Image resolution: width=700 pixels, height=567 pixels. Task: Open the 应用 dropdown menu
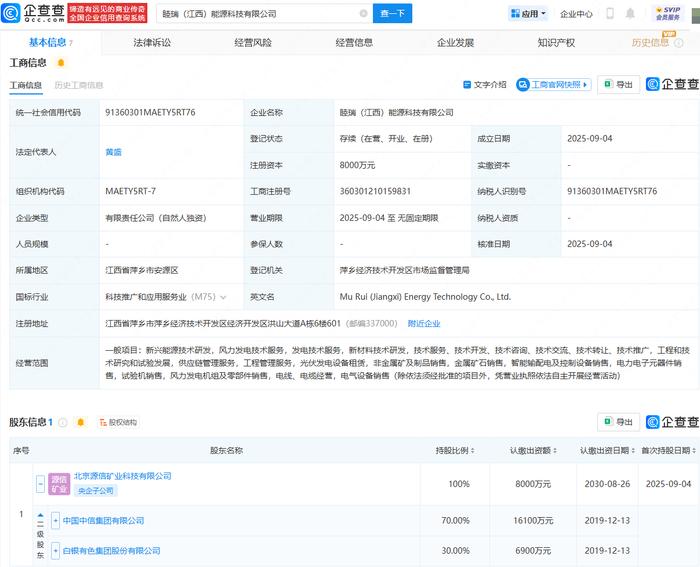click(x=529, y=14)
